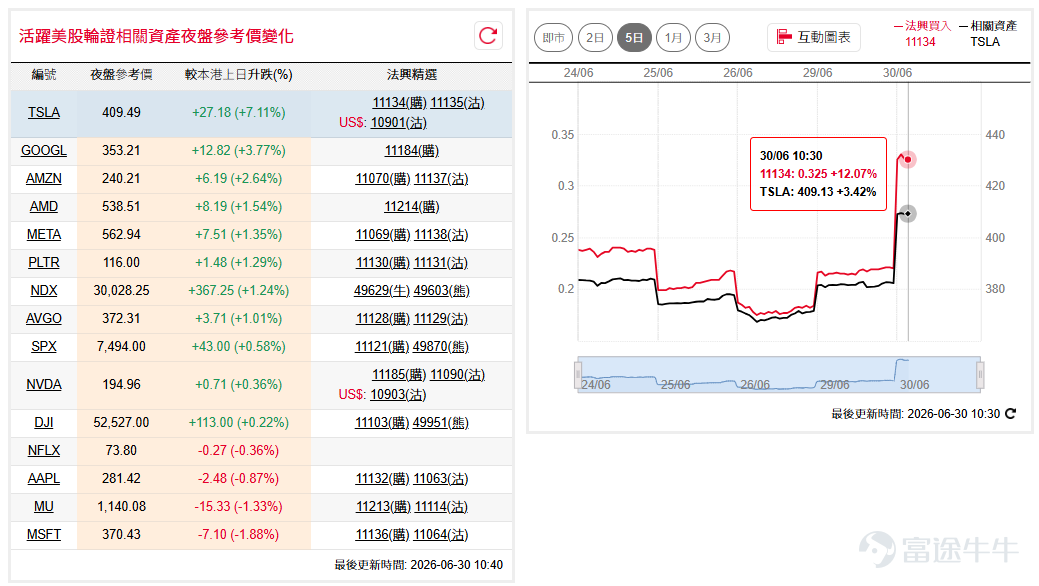Open warrant 11214(購) for AMD

(x=411, y=206)
